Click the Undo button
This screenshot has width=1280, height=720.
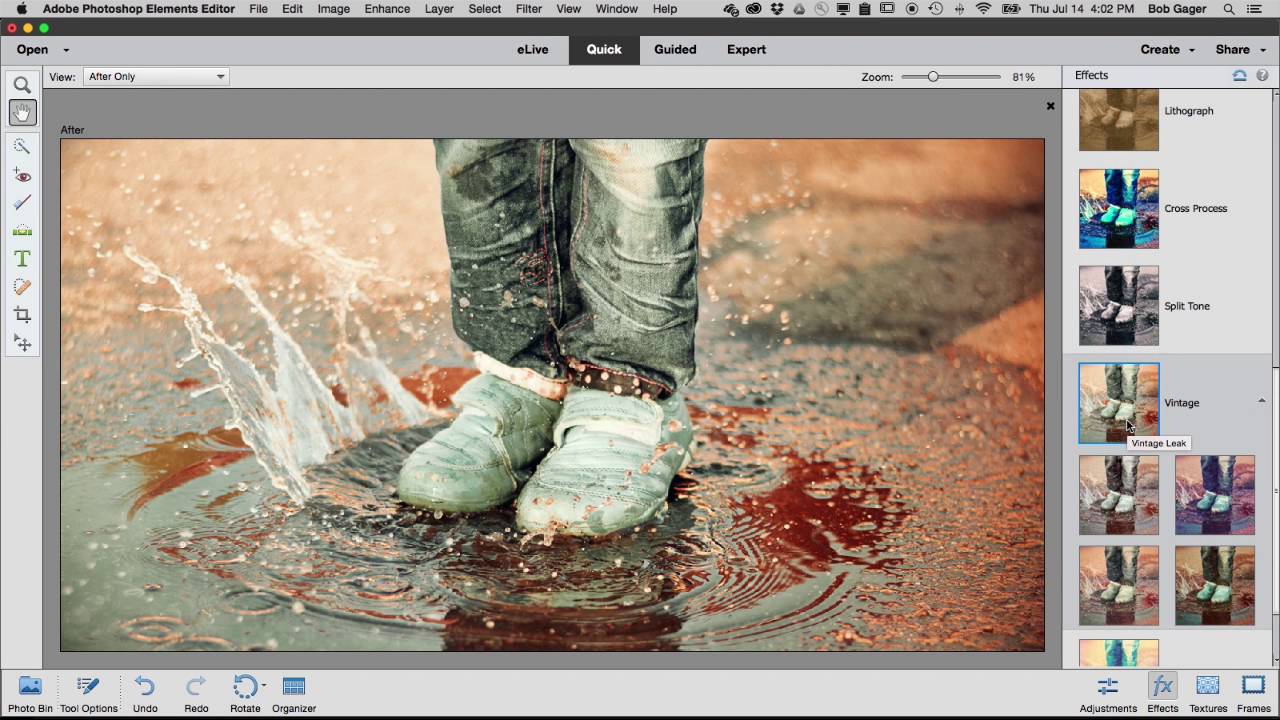(145, 693)
